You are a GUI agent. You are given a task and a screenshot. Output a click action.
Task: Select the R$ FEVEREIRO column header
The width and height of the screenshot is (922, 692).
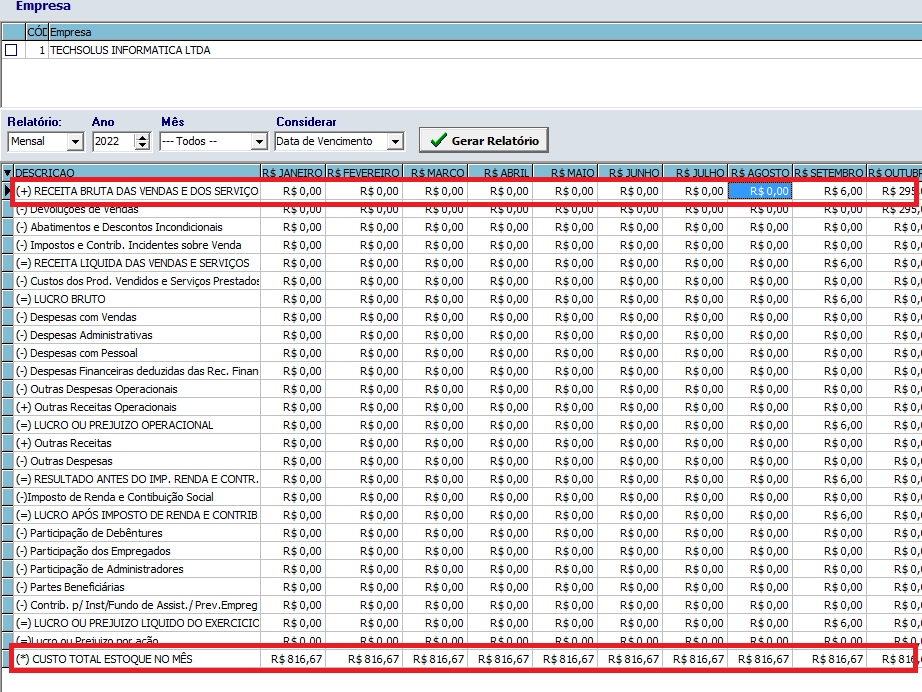[364, 173]
